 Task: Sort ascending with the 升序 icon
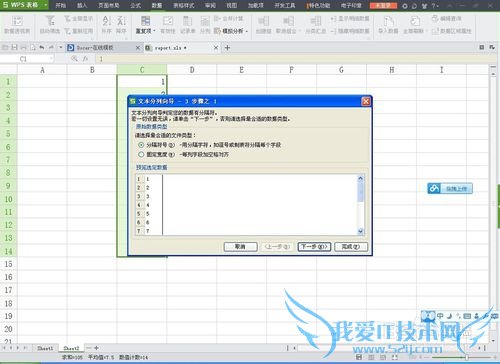coord(106,21)
